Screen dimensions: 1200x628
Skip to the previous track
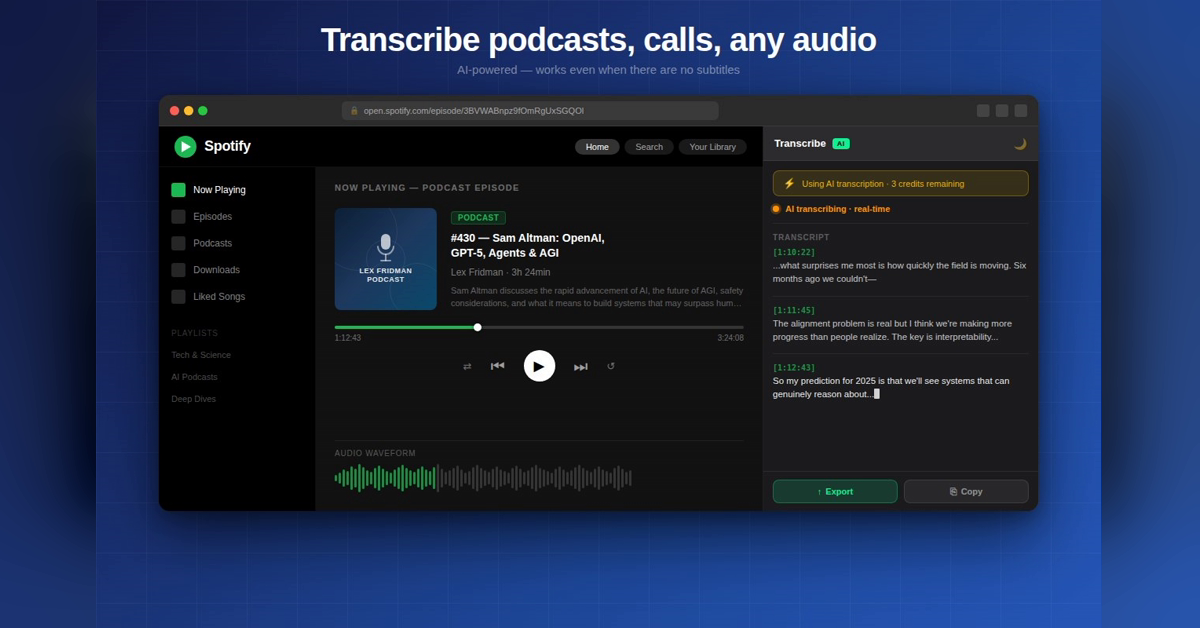pyautogui.click(x=497, y=366)
